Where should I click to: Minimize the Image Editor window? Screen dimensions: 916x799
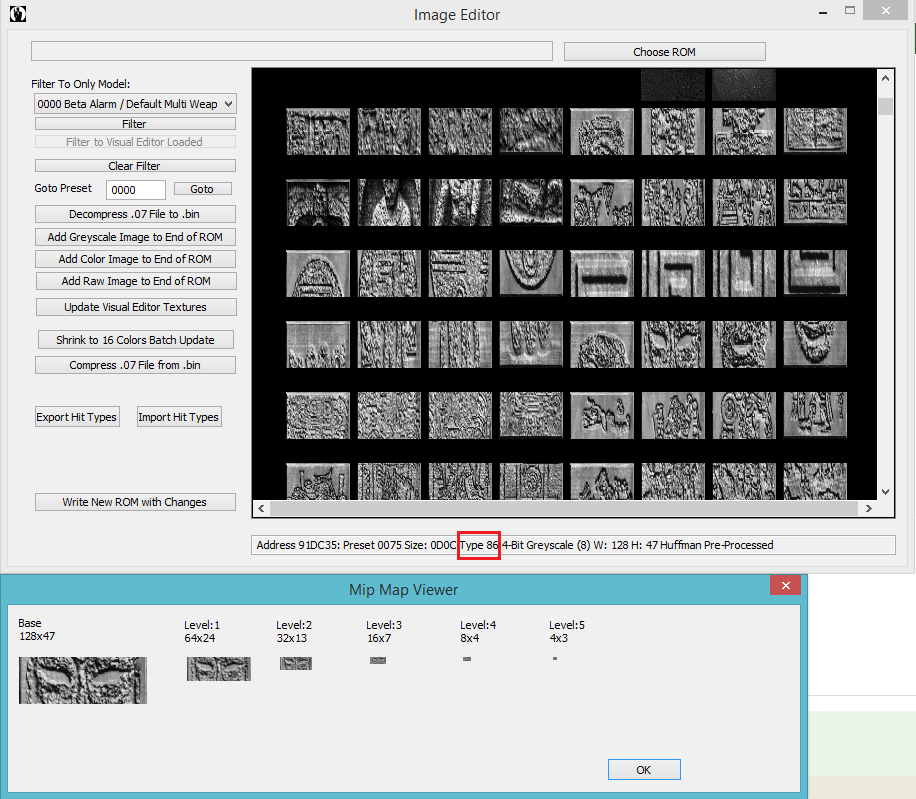tap(823, 11)
